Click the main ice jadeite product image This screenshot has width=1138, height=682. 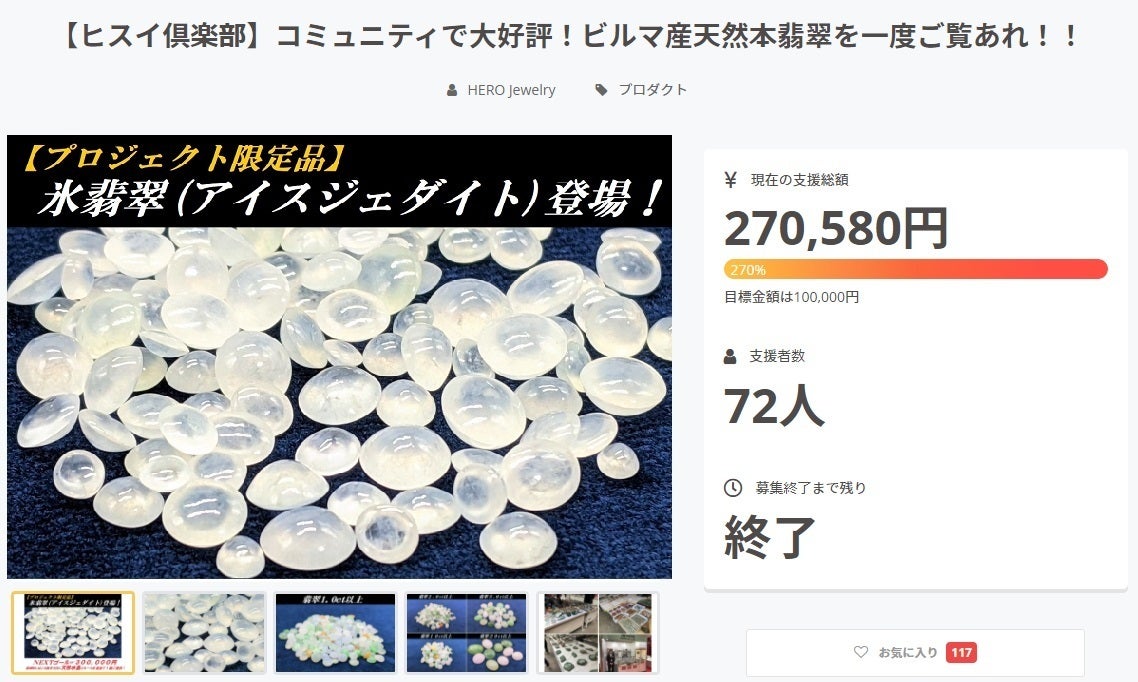click(340, 357)
